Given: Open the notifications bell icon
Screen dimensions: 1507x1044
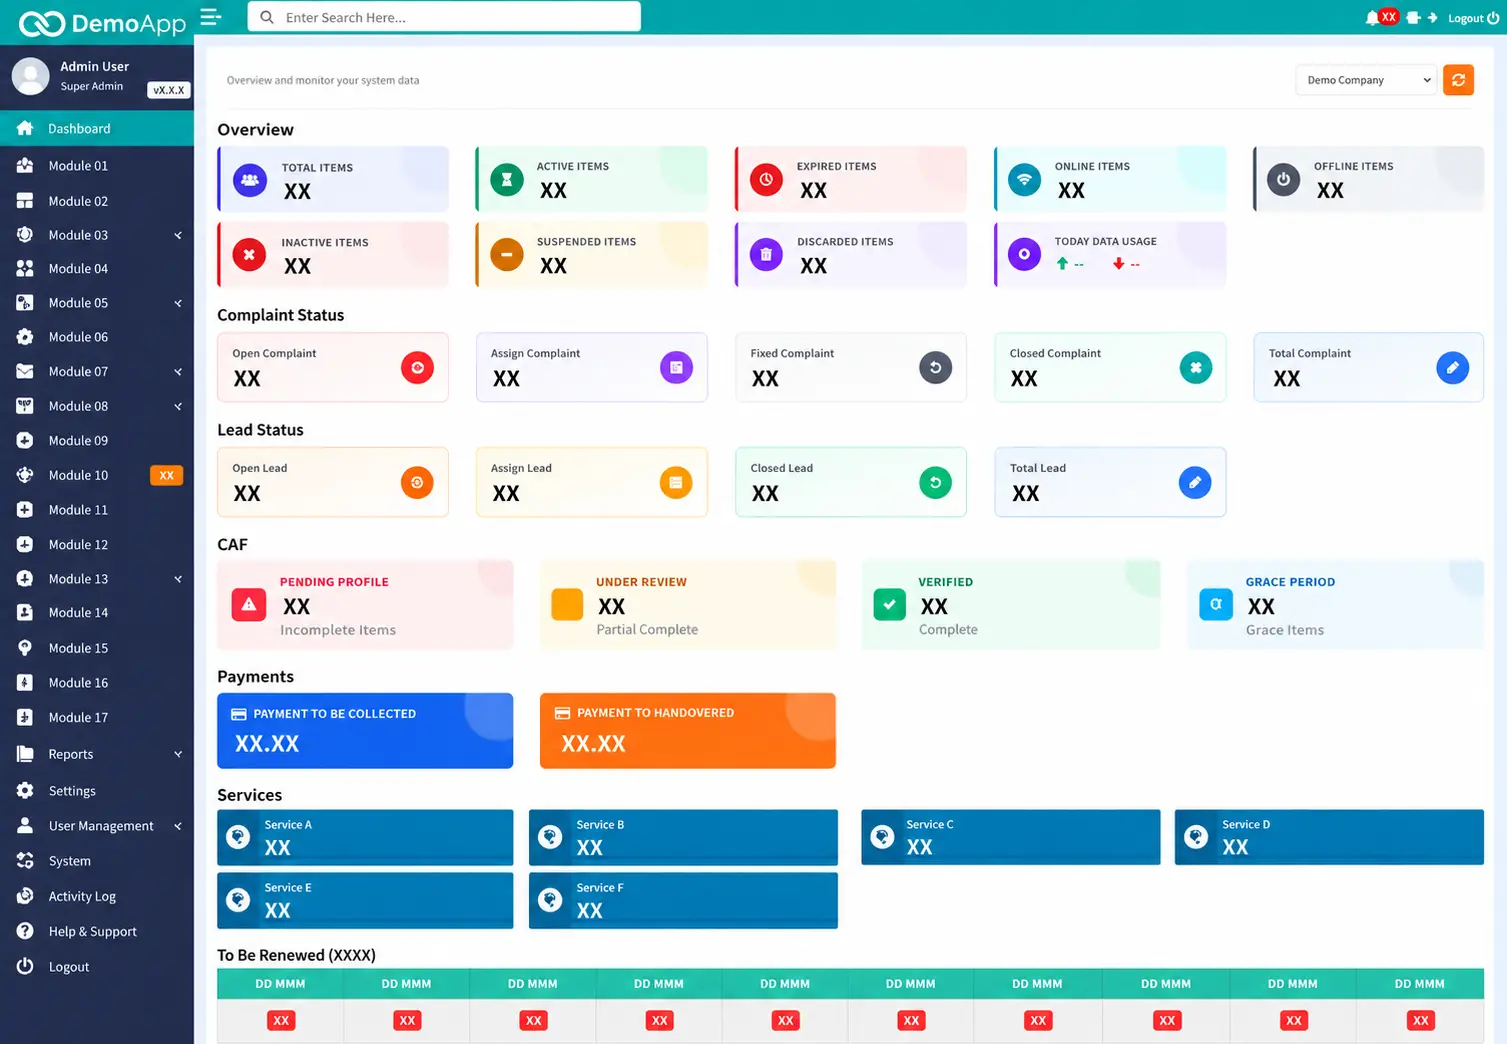Looking at the screenshot, I should 1372,18.
